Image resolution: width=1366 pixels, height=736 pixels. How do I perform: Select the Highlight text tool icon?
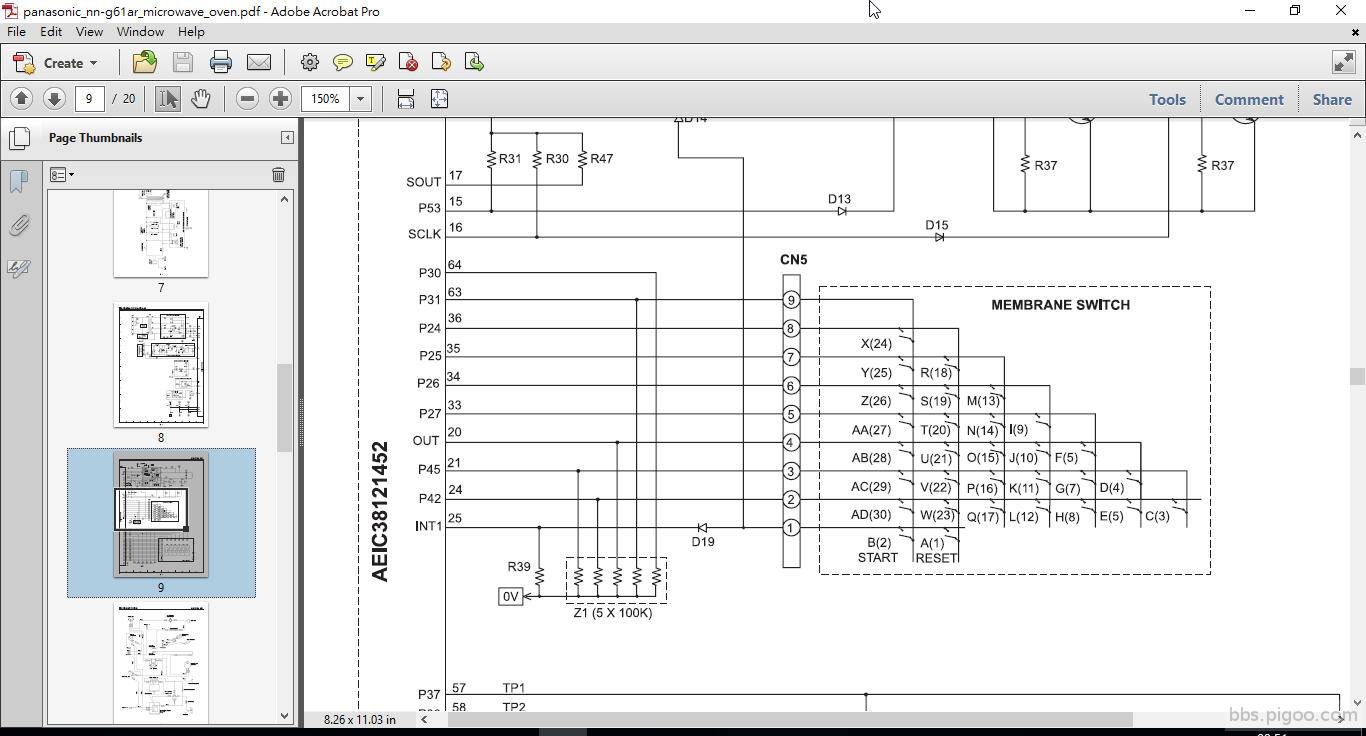tap(376, 63)
